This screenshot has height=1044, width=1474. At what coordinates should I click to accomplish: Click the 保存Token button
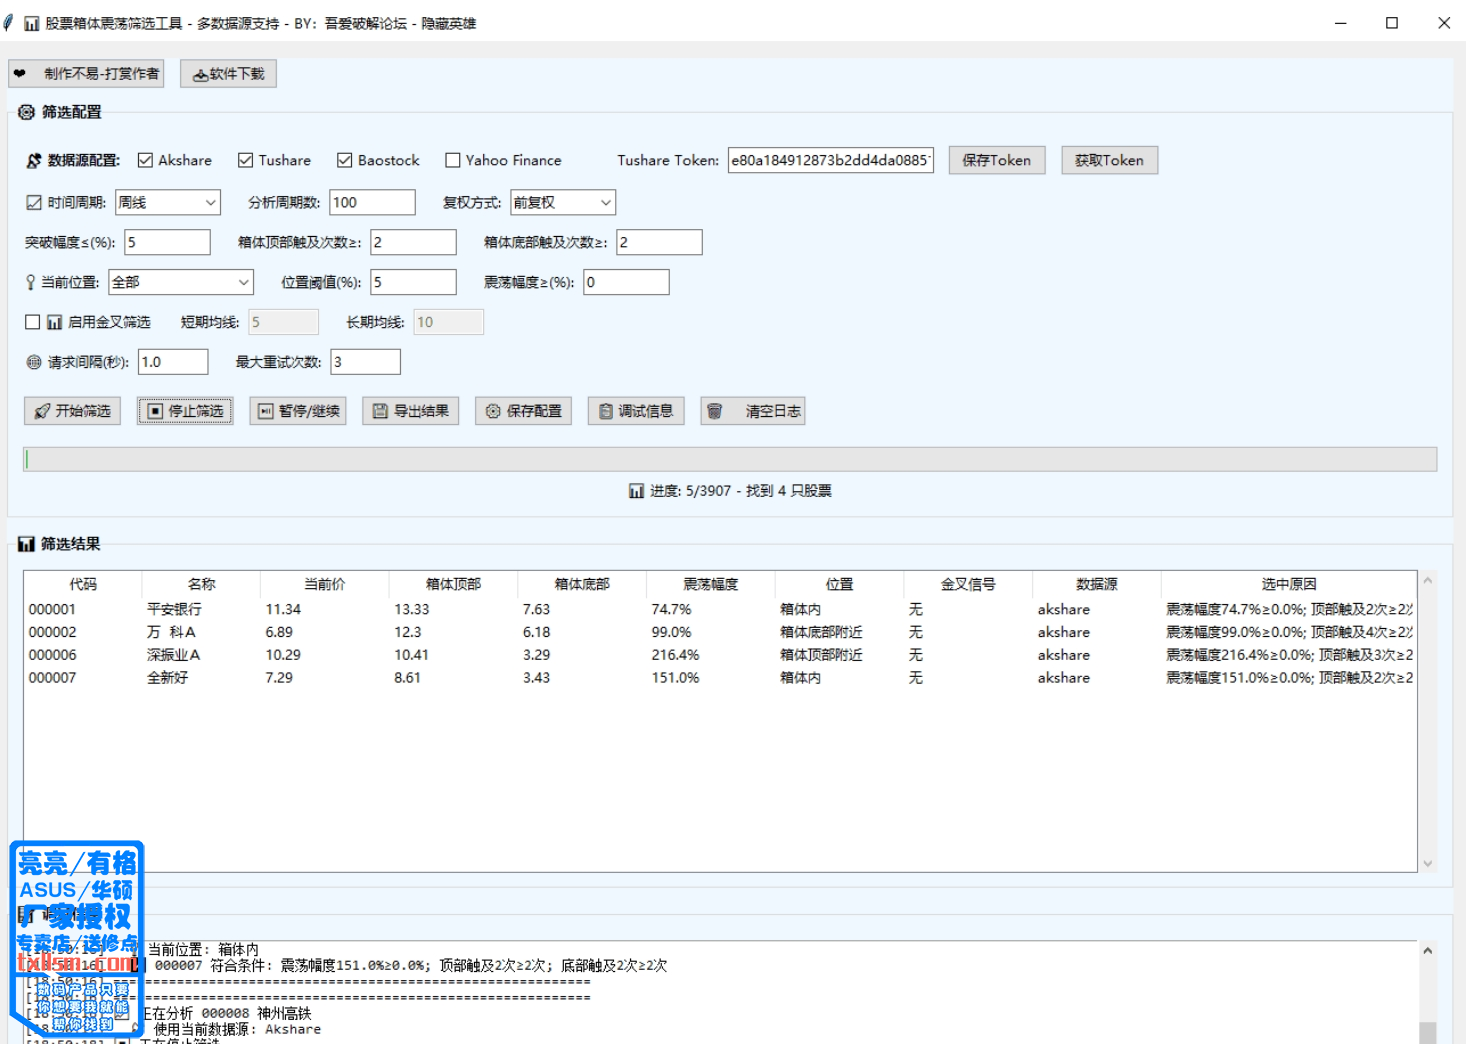click(996, 160)
